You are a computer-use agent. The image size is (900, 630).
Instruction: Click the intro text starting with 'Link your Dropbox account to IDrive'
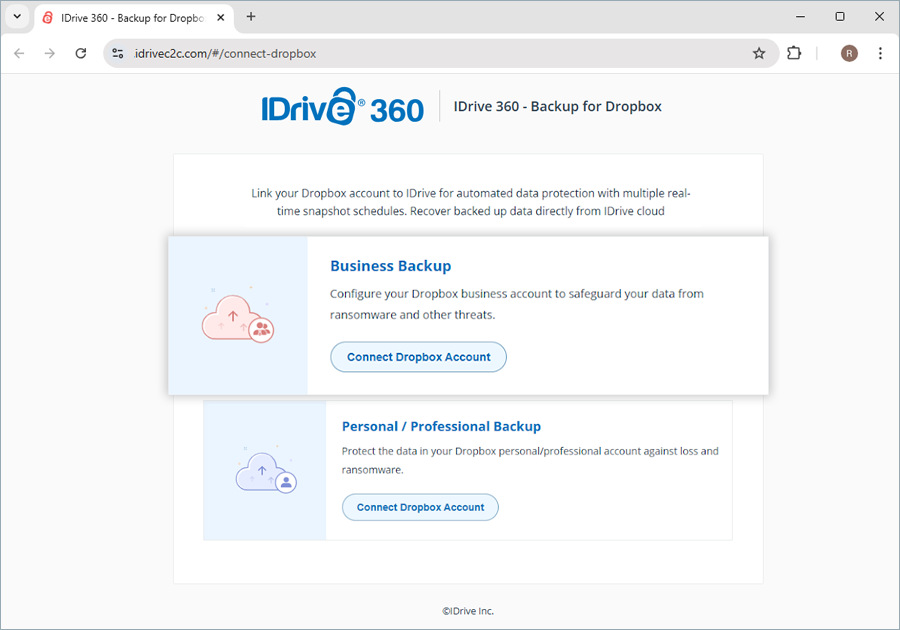tap(471, 202)
